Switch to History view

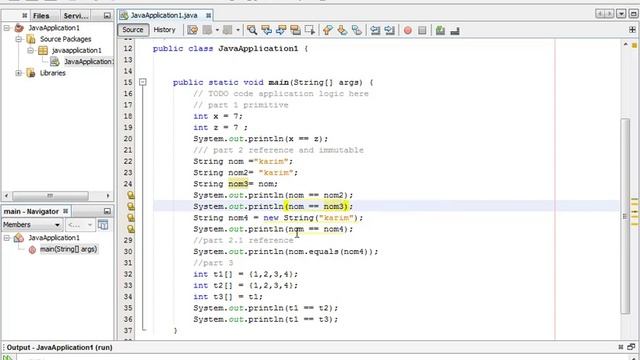coord(164,30)
